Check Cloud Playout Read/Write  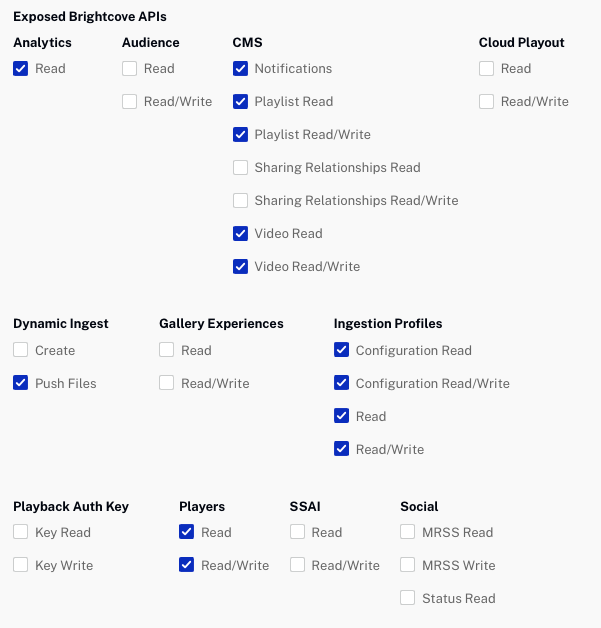[x=487, y=102]
